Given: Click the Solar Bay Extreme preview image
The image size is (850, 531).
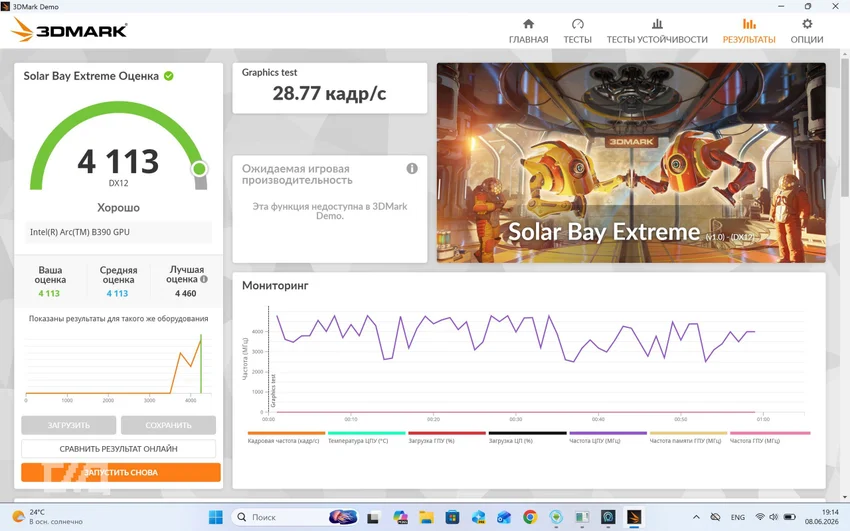Looking at the screenshot, I should pos(631,163).
